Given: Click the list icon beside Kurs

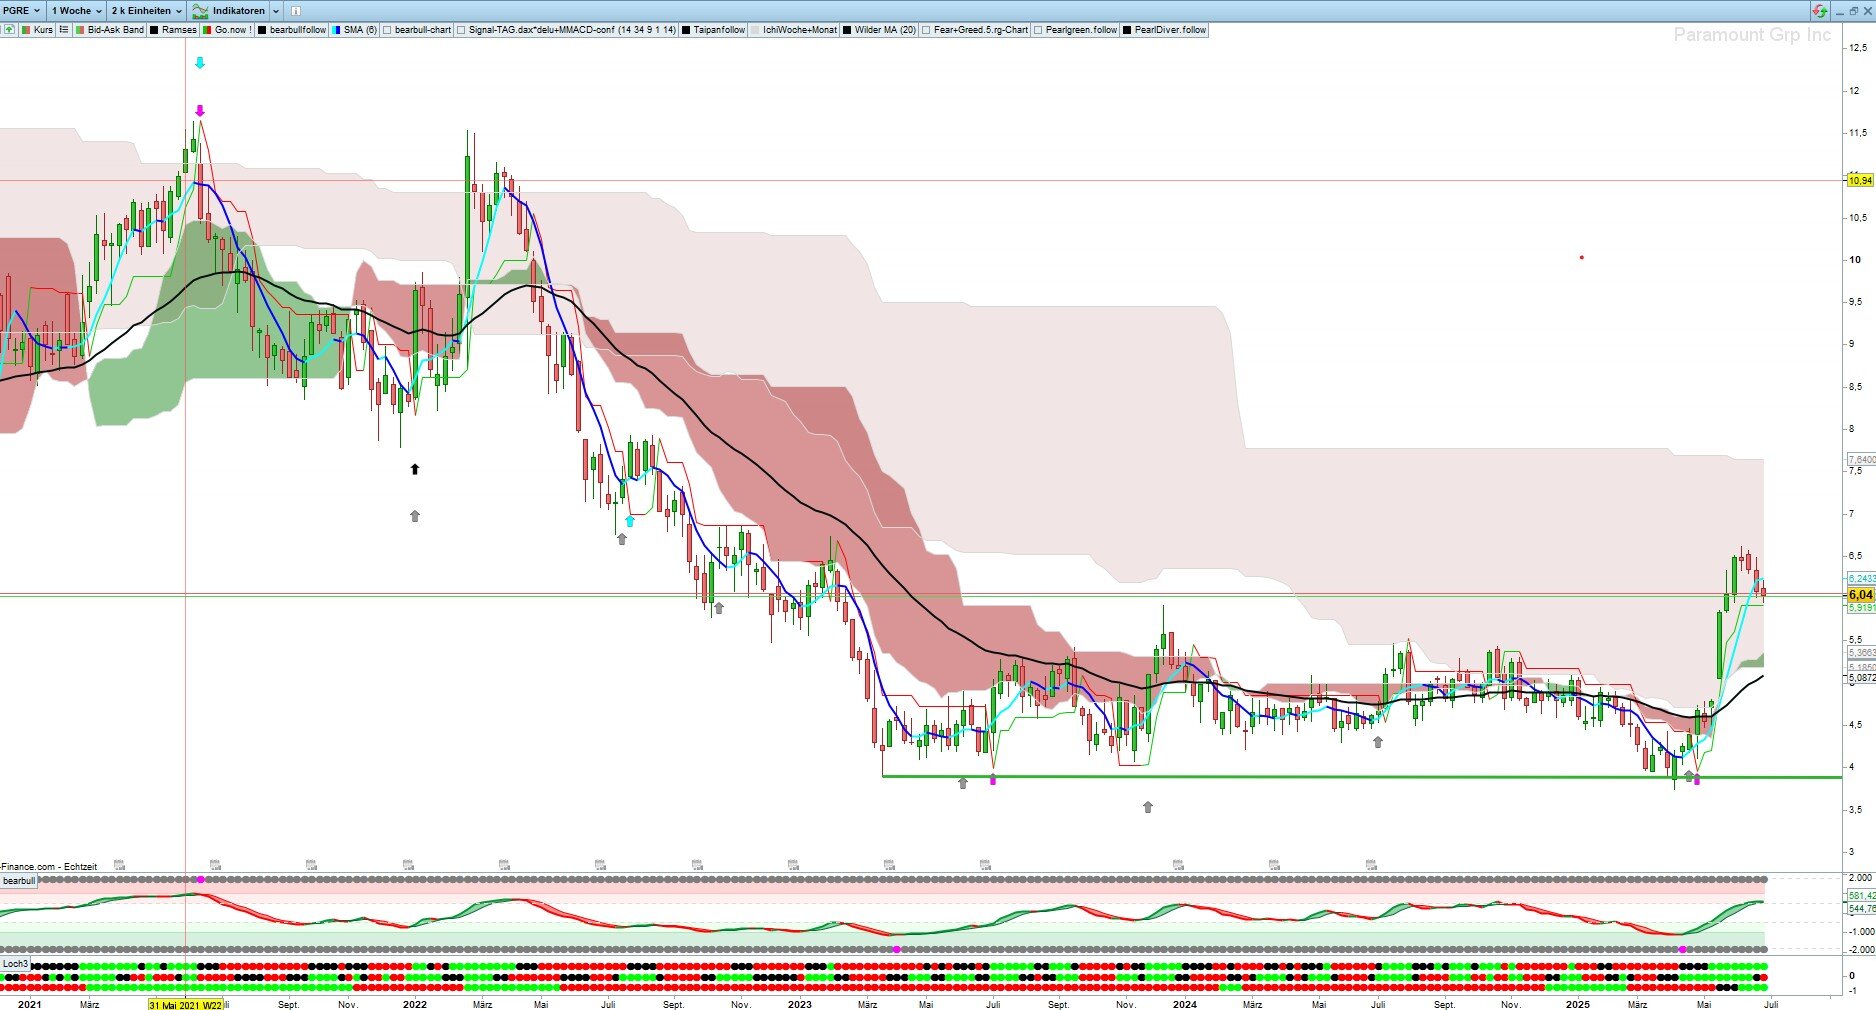Looking at the screenshot, I should pyautogui.click(x=64, y=30).
